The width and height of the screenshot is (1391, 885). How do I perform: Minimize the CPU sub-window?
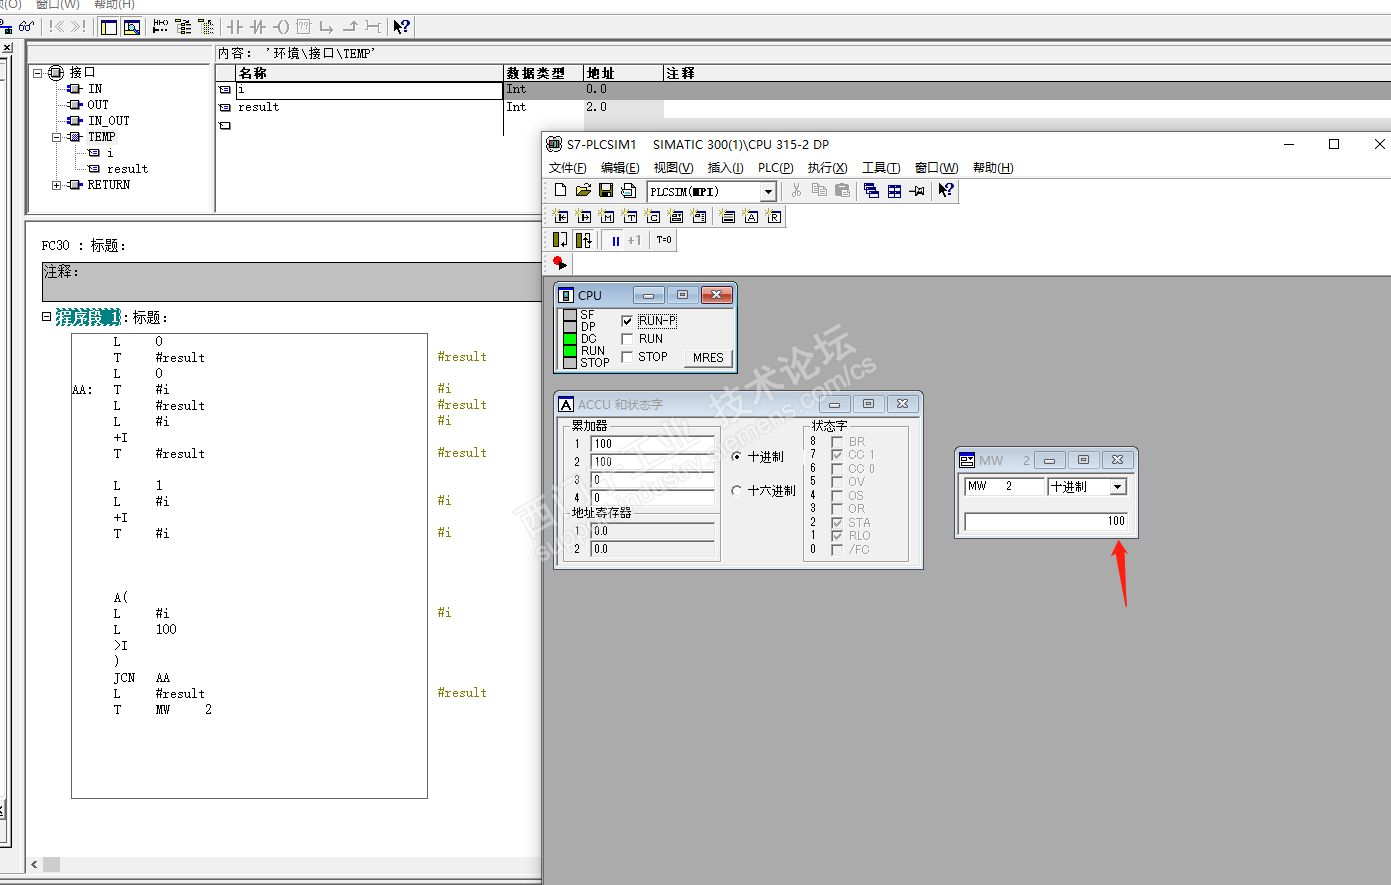tap(649, 295)
